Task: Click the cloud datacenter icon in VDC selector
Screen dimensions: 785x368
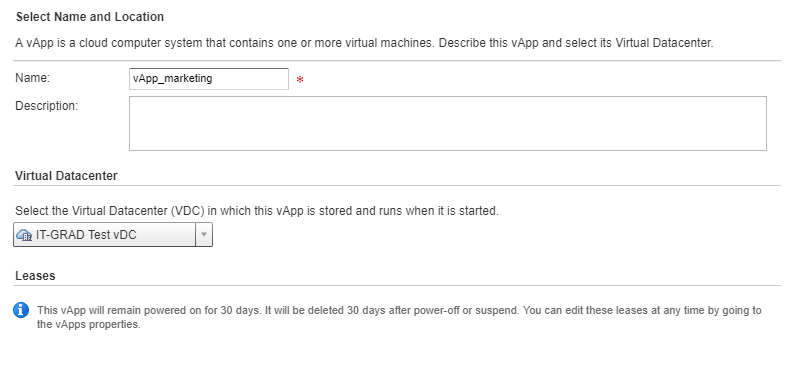Action: (24, 235)
